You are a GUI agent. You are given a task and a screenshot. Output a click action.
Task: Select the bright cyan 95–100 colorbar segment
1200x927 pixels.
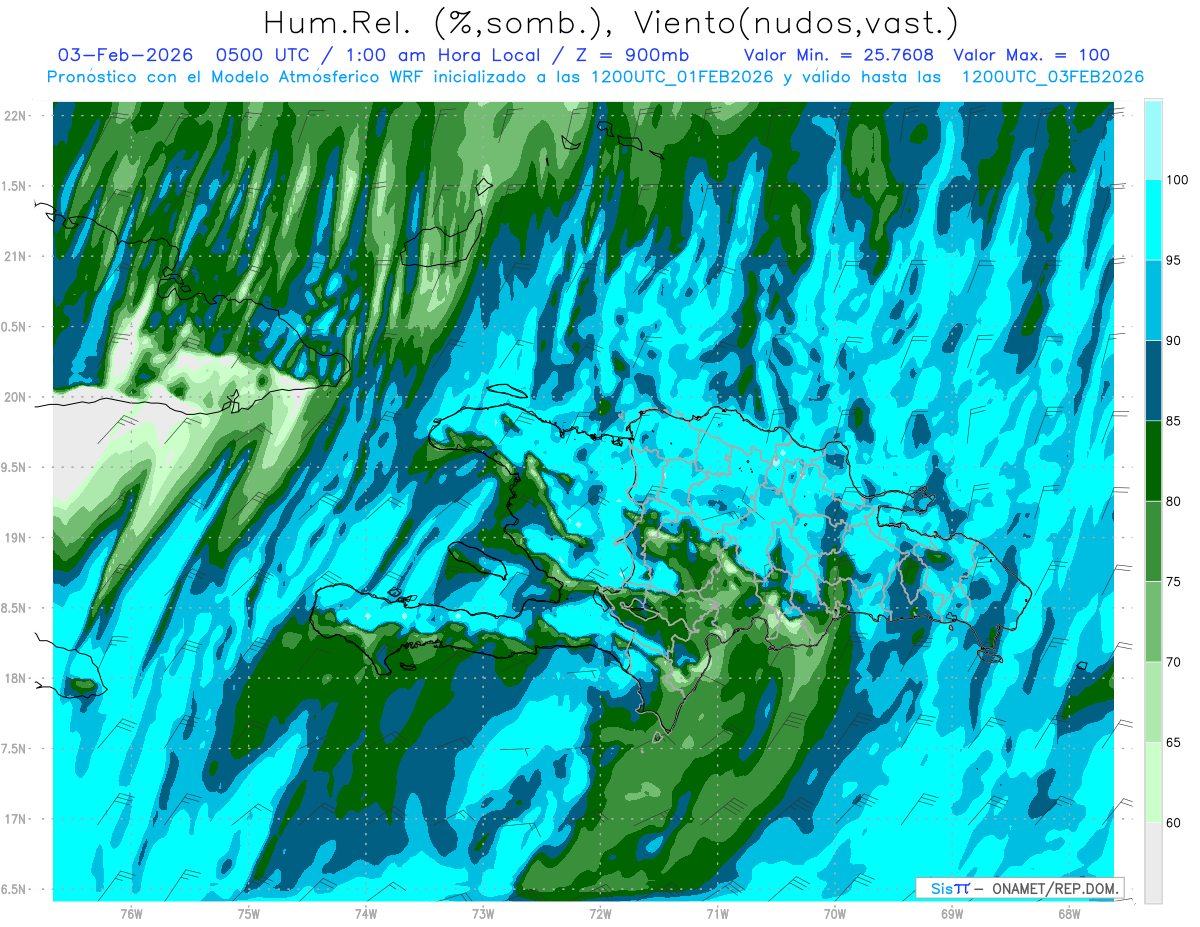point(1153,220)
